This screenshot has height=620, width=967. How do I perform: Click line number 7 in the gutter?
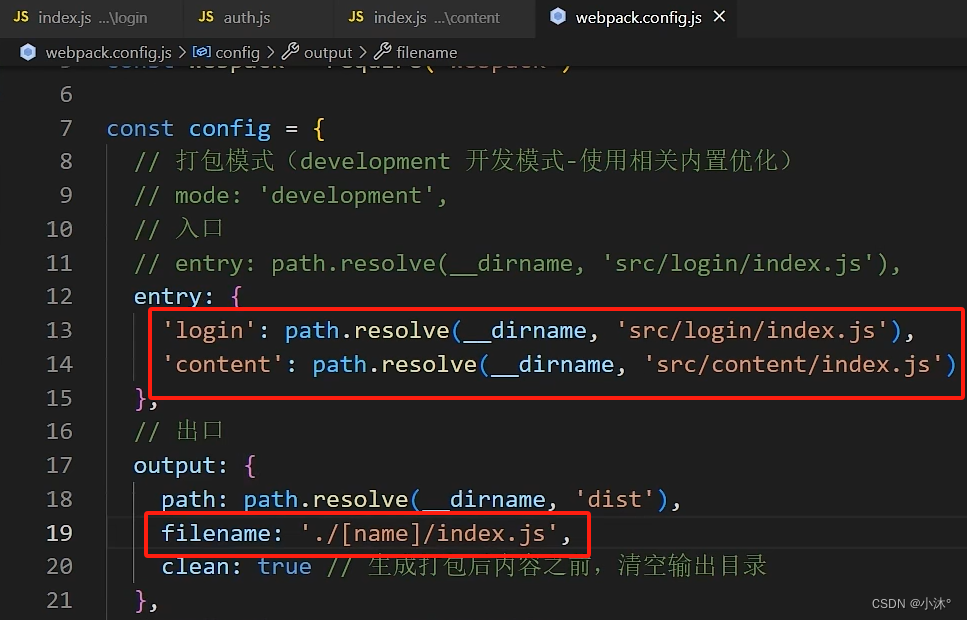(66, 128)
